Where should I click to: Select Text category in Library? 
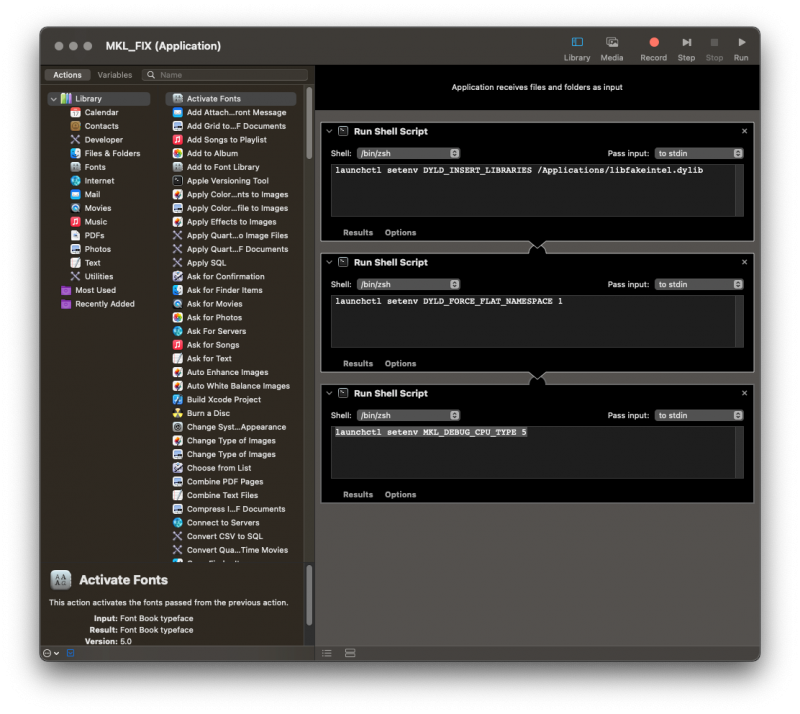coord(92,263)
